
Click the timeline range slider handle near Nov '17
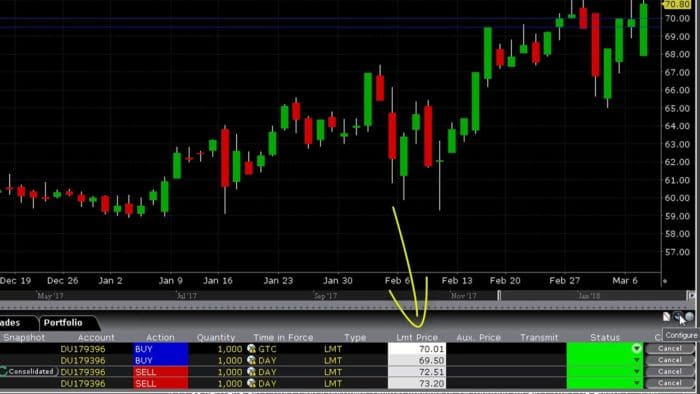(x=499, y=295)
